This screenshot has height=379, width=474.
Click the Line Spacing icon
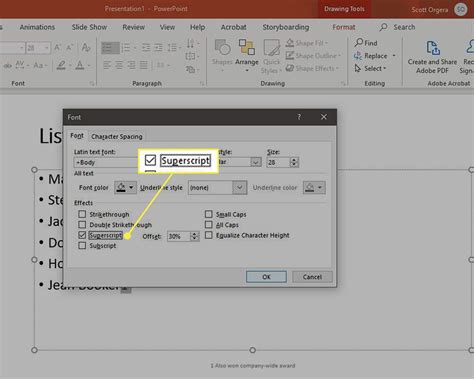pyautogui.click(x=172, y=48)
